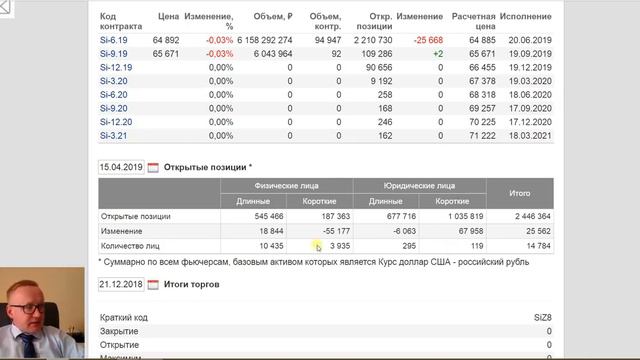
Task: Select red change value -25 668
Action: [428, 40]
